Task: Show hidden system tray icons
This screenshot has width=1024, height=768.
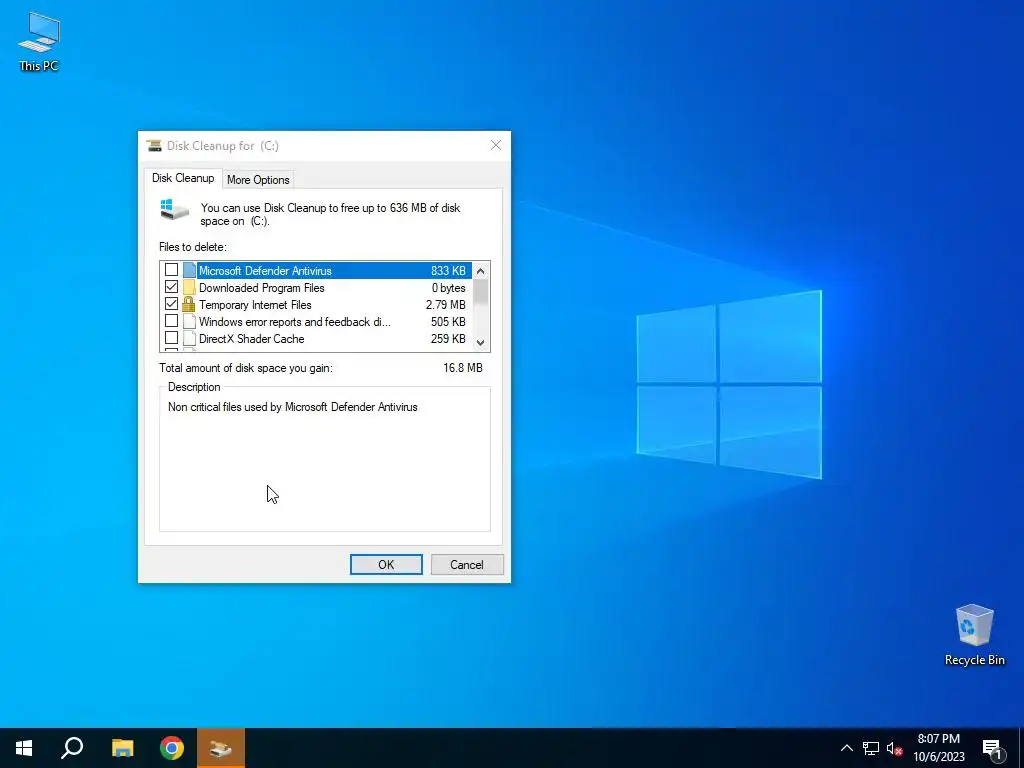Action: [x=846, y=748]
